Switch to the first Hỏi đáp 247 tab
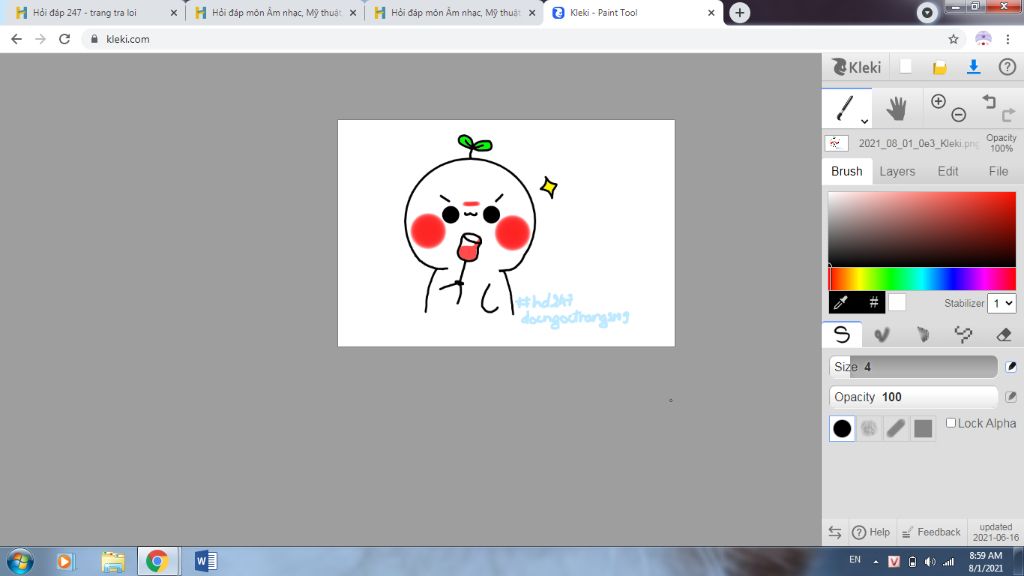This screenshot has width=1024, height=576. (95, 12)
